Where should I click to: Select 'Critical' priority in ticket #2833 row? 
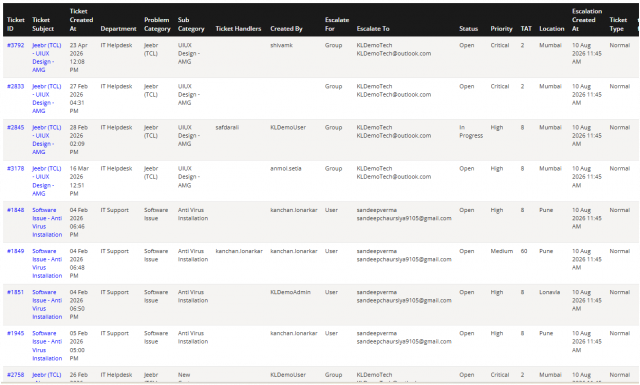click(x=500, y=87)
